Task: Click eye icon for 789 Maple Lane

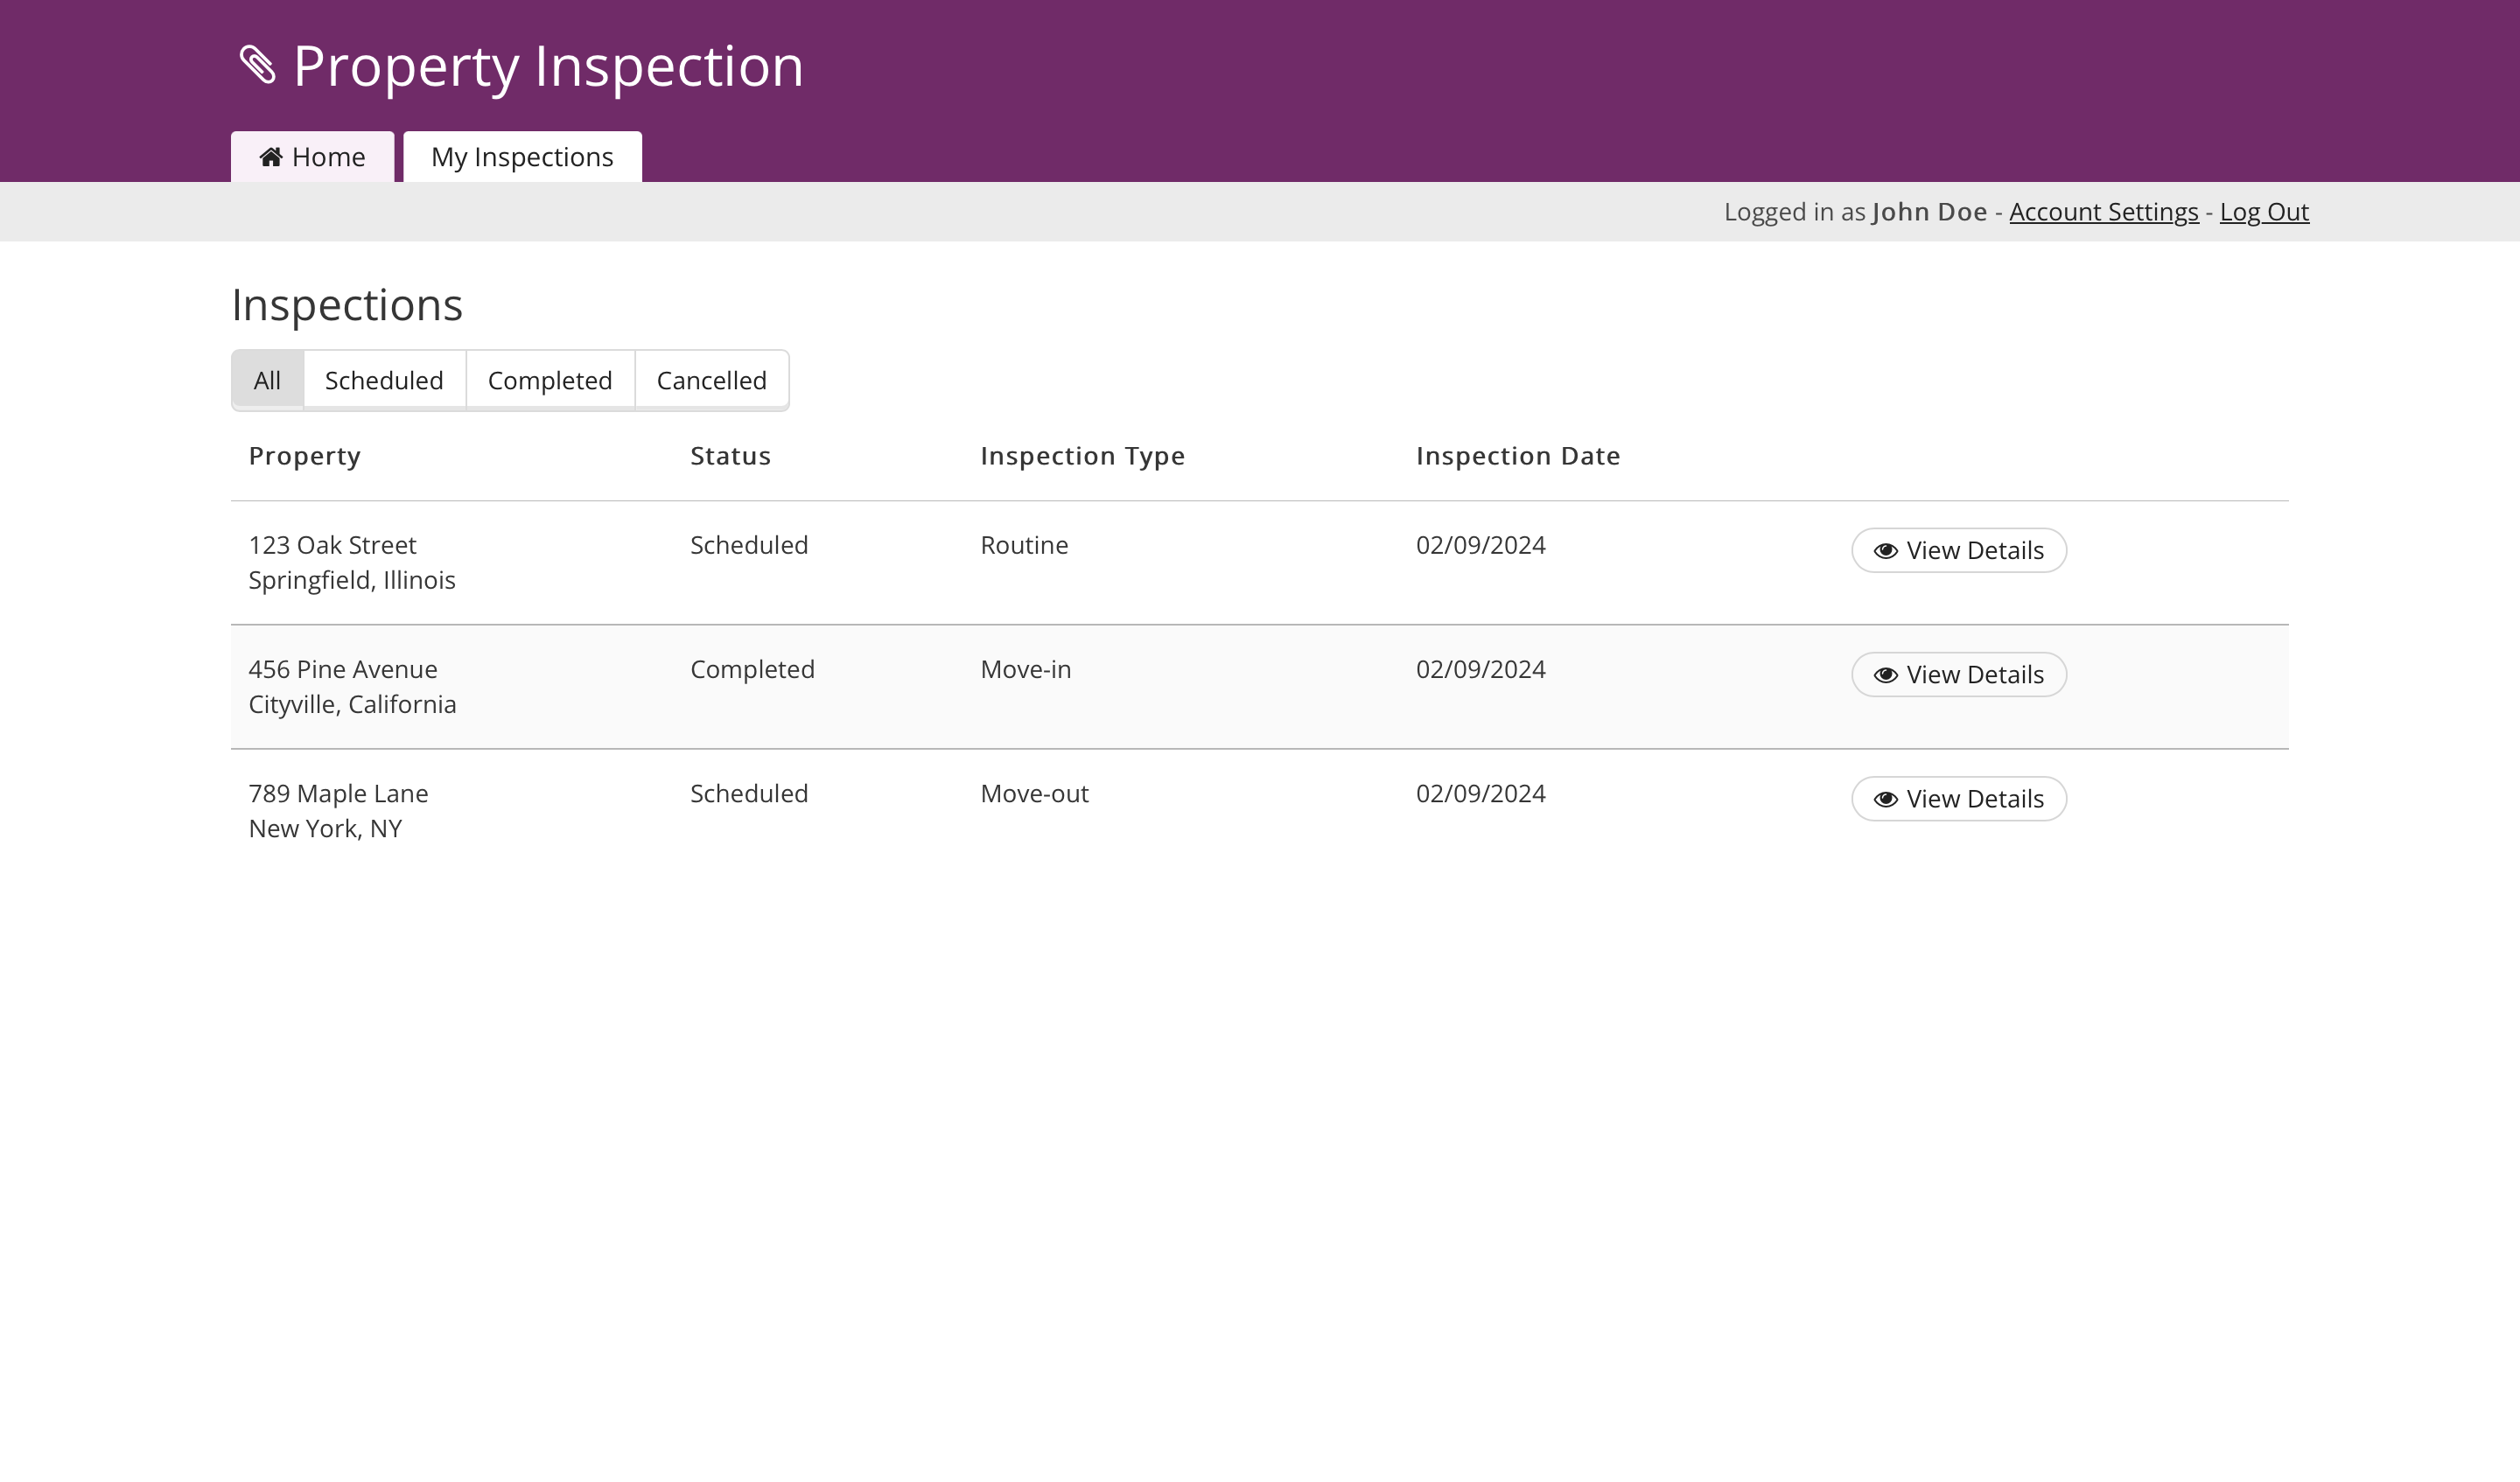Action: point(1885,799)
